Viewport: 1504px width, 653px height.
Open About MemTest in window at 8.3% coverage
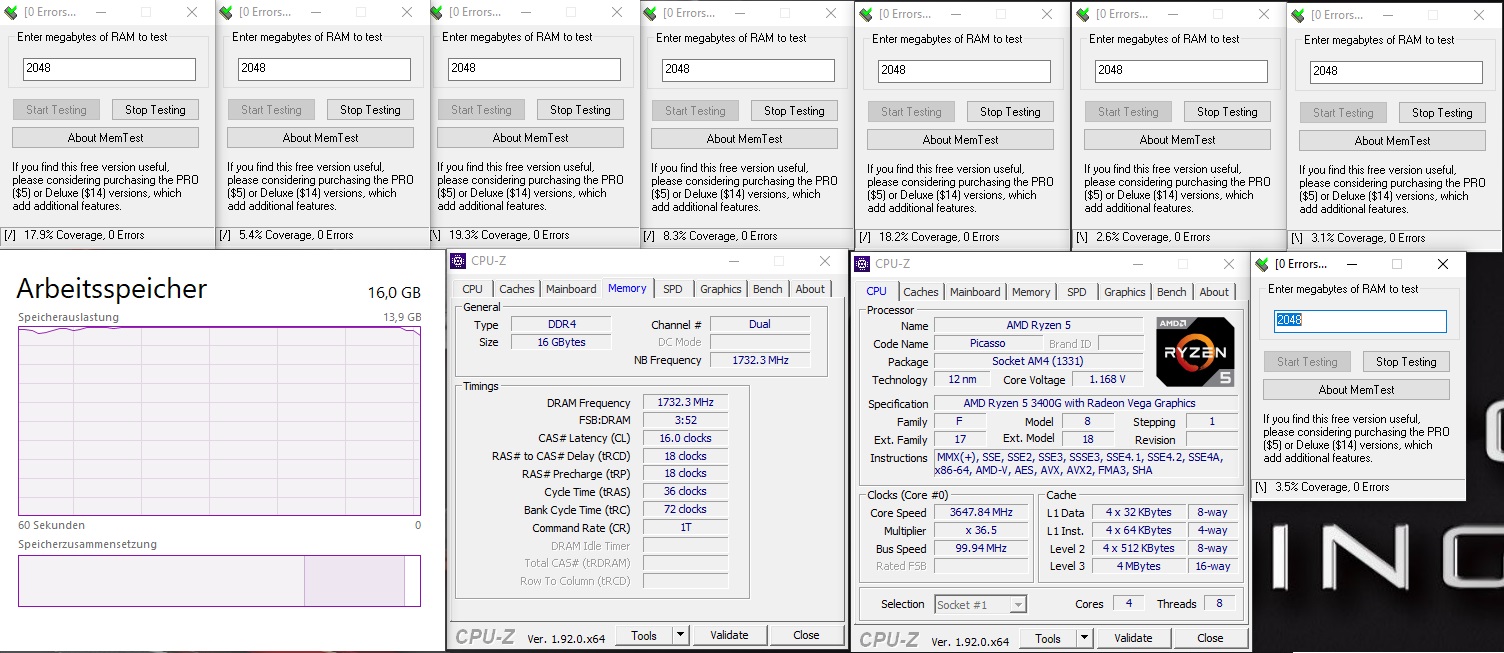tap(744, 139)
